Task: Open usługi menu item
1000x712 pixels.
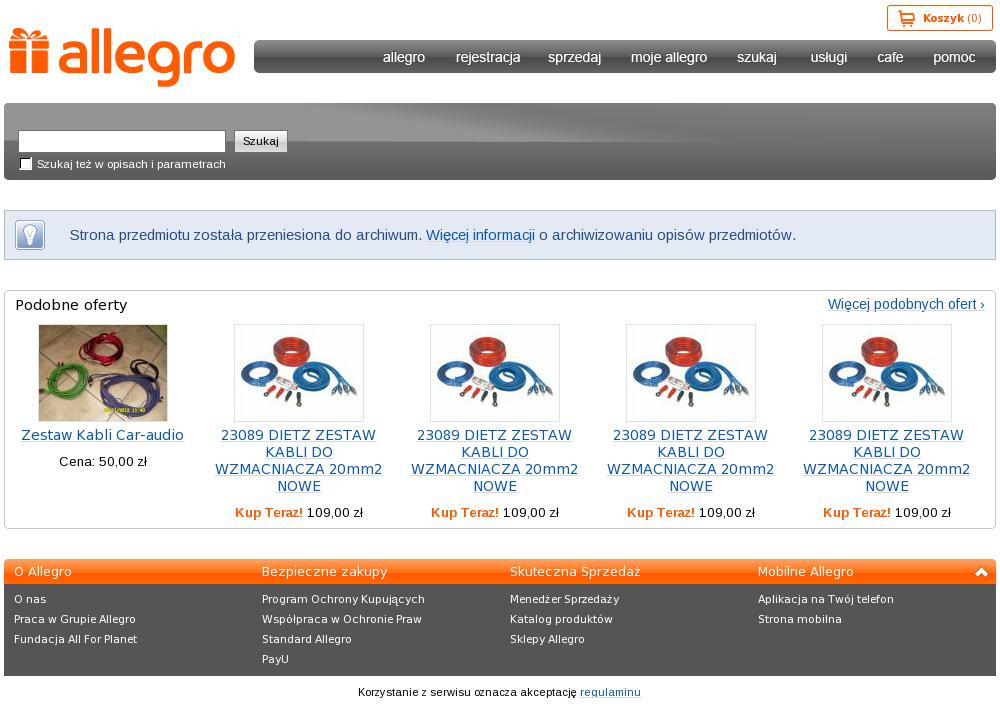Action: [829, 57]
